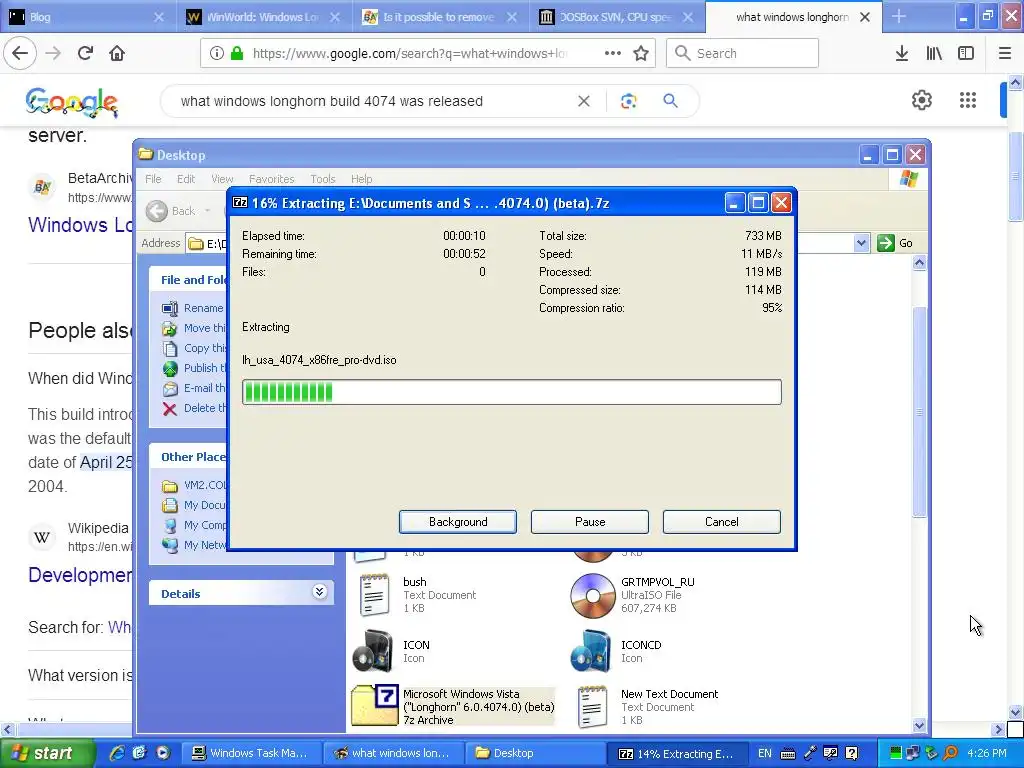Switch to DOSBox SVN CPU speed tab
1024x768 pixels.
tap(614, 17)
